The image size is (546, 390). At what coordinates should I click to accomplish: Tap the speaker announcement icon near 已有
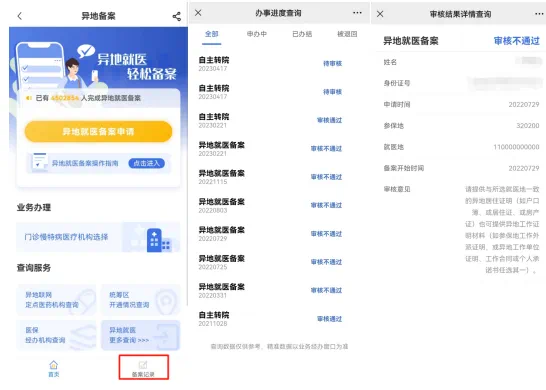(x=29, y=98)
